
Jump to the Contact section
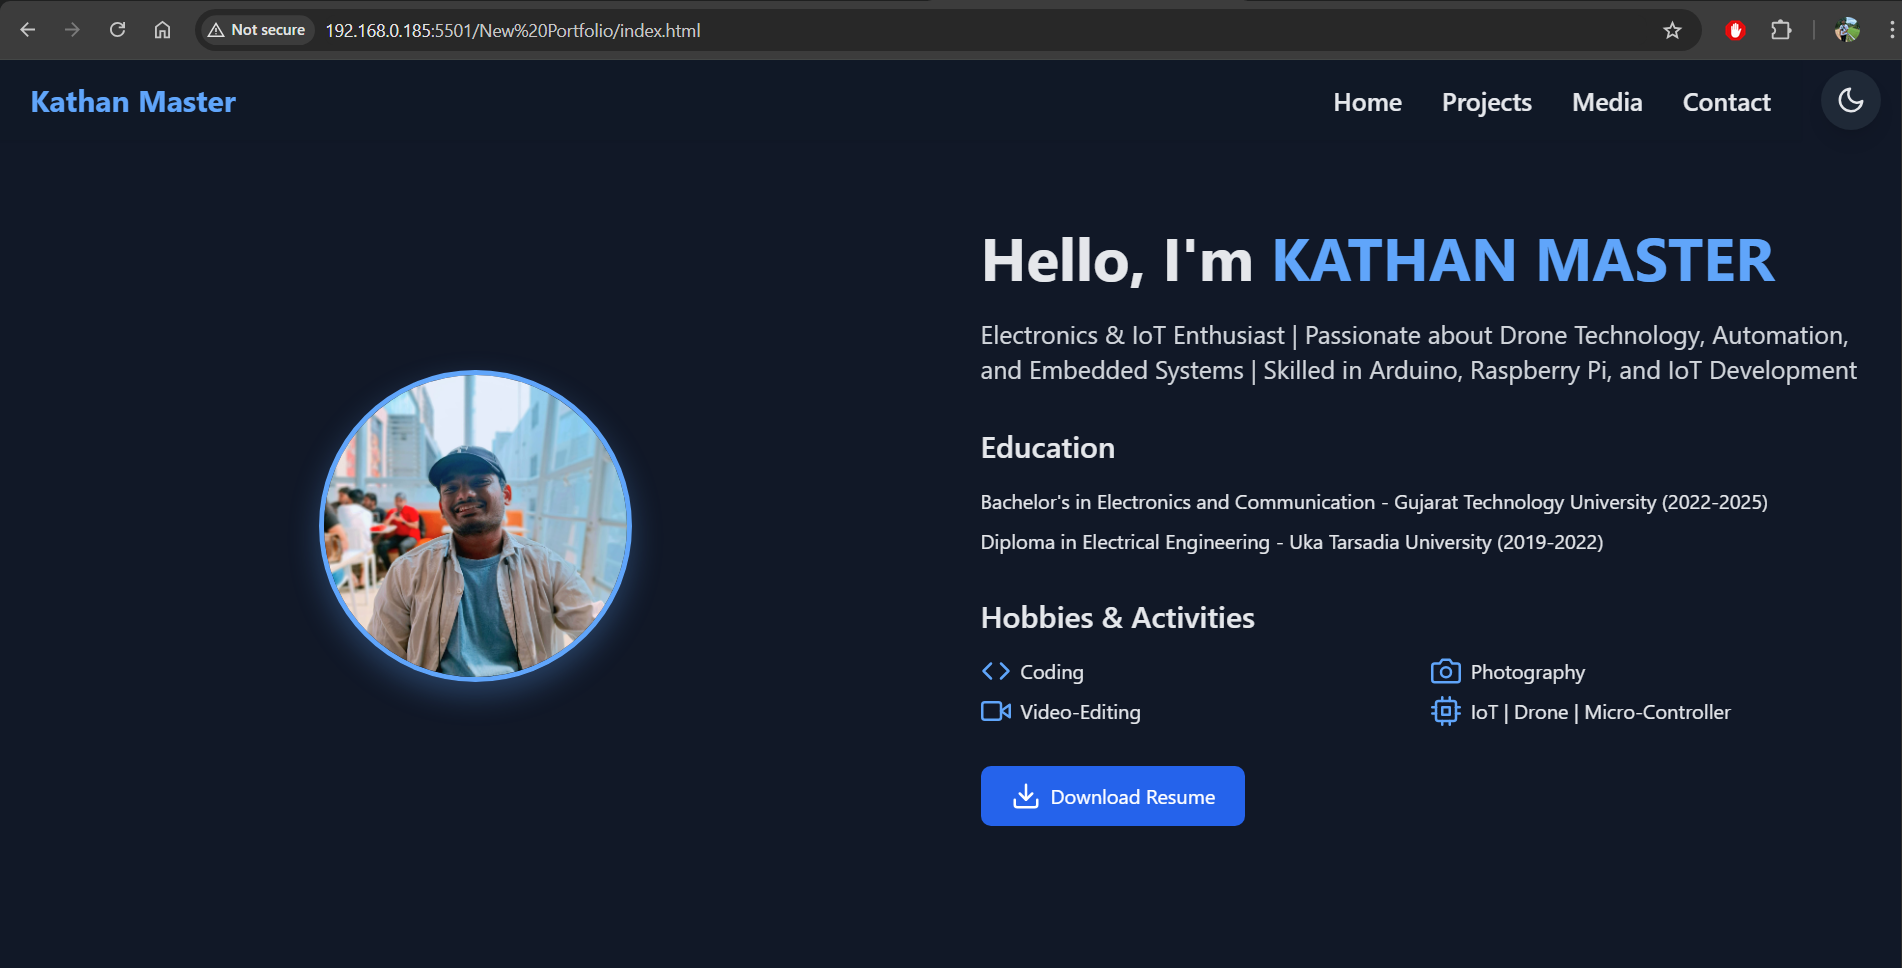pyautogui.click(x=1726, y=102)
